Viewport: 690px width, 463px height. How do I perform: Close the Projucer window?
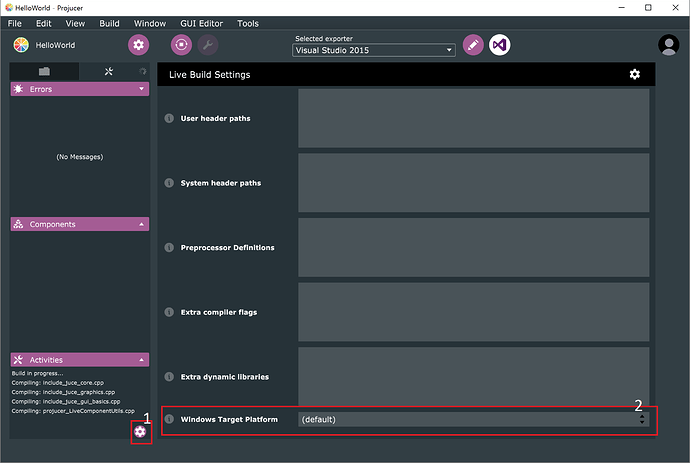675,7
